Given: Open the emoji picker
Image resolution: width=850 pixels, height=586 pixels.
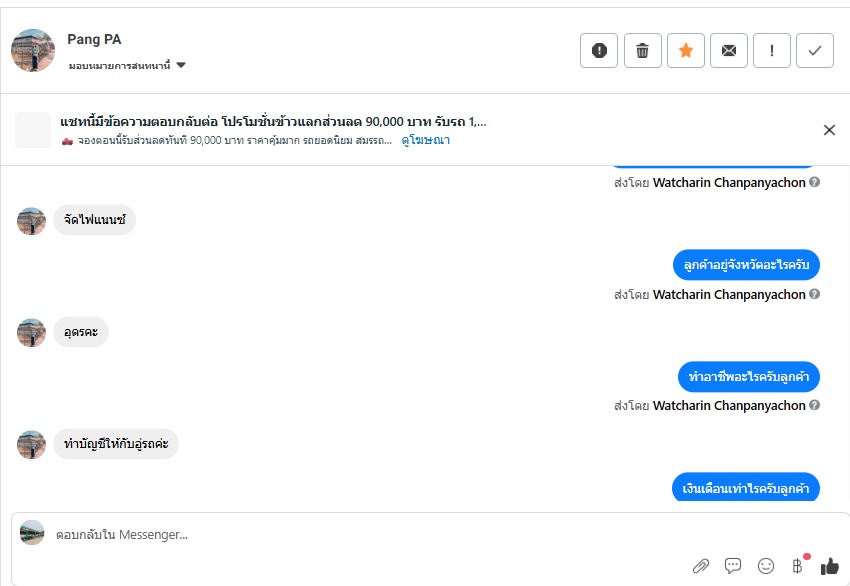Looking at the screenshot, I should (x=766, y=566).
